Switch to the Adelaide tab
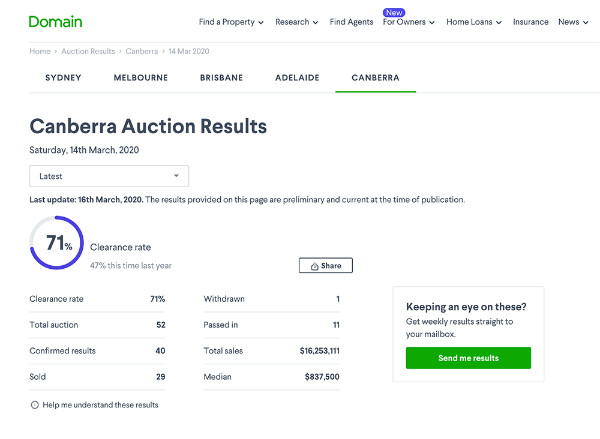Image resolution: width=600 pixels, height=439 pixels. coord(296,77)
